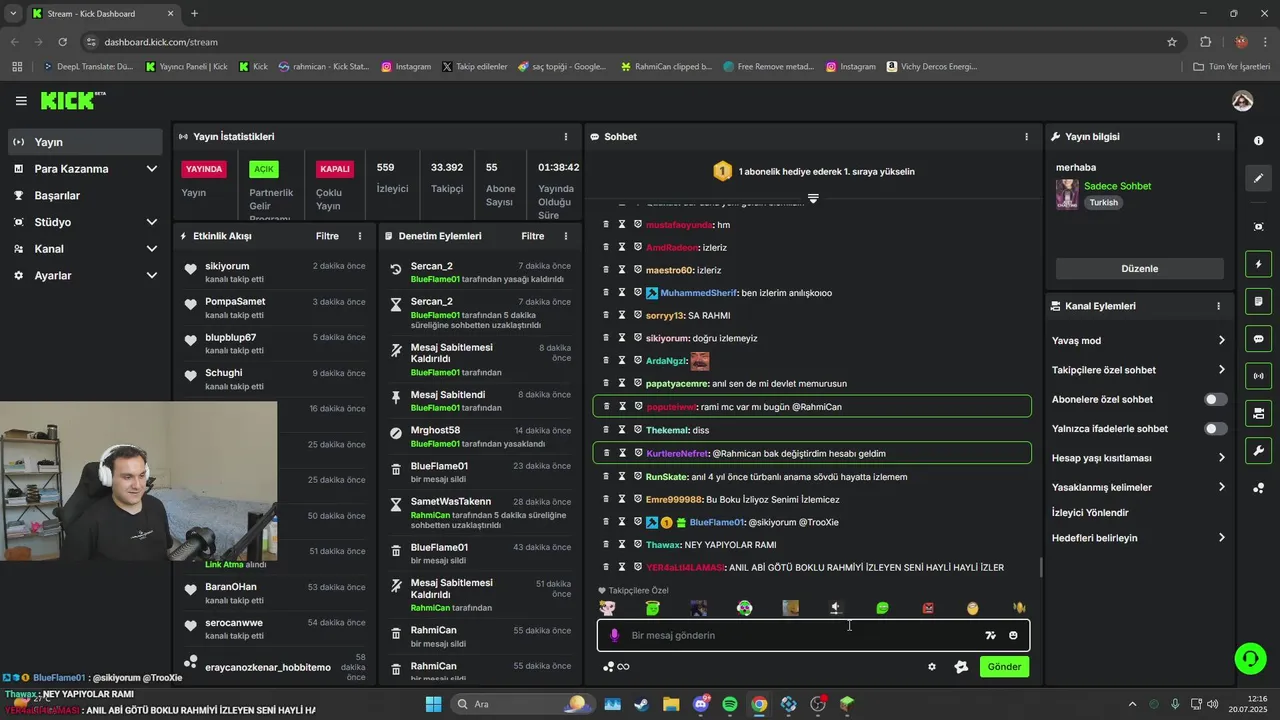Open Kanal Eylemleri three-dot menu
Screen dimensions: 1280x720
pyautogui.click(x=1218, y=306)
